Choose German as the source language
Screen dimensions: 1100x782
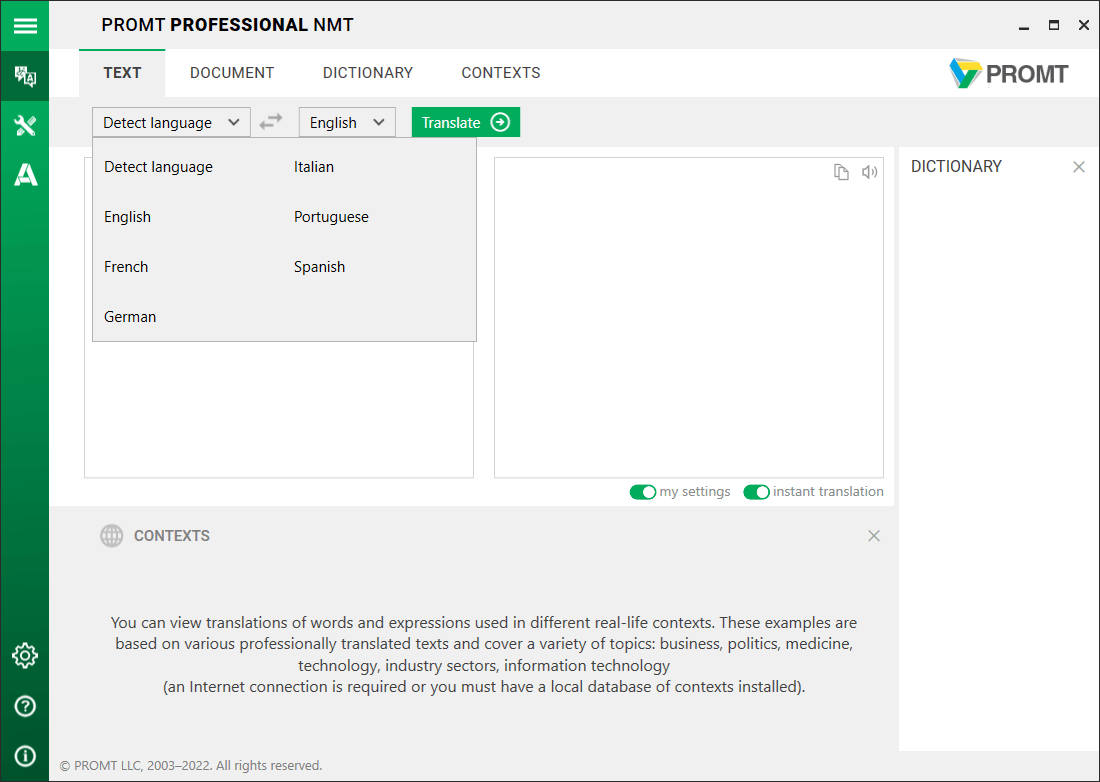click(x=130, y=316)
